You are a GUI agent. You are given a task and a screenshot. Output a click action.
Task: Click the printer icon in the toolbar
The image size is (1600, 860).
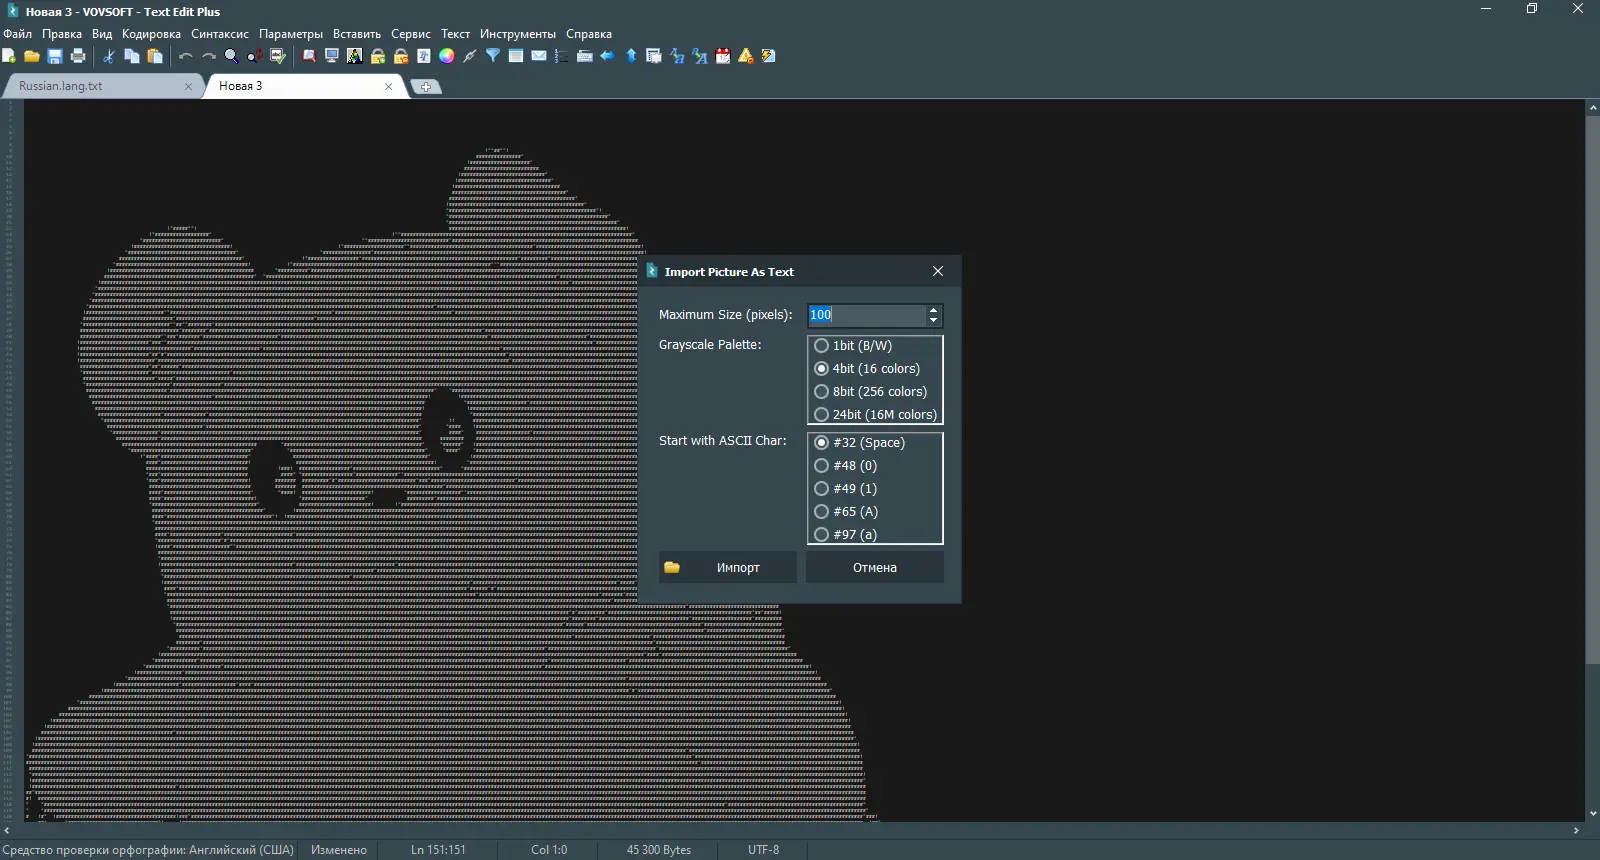(78, 56)
